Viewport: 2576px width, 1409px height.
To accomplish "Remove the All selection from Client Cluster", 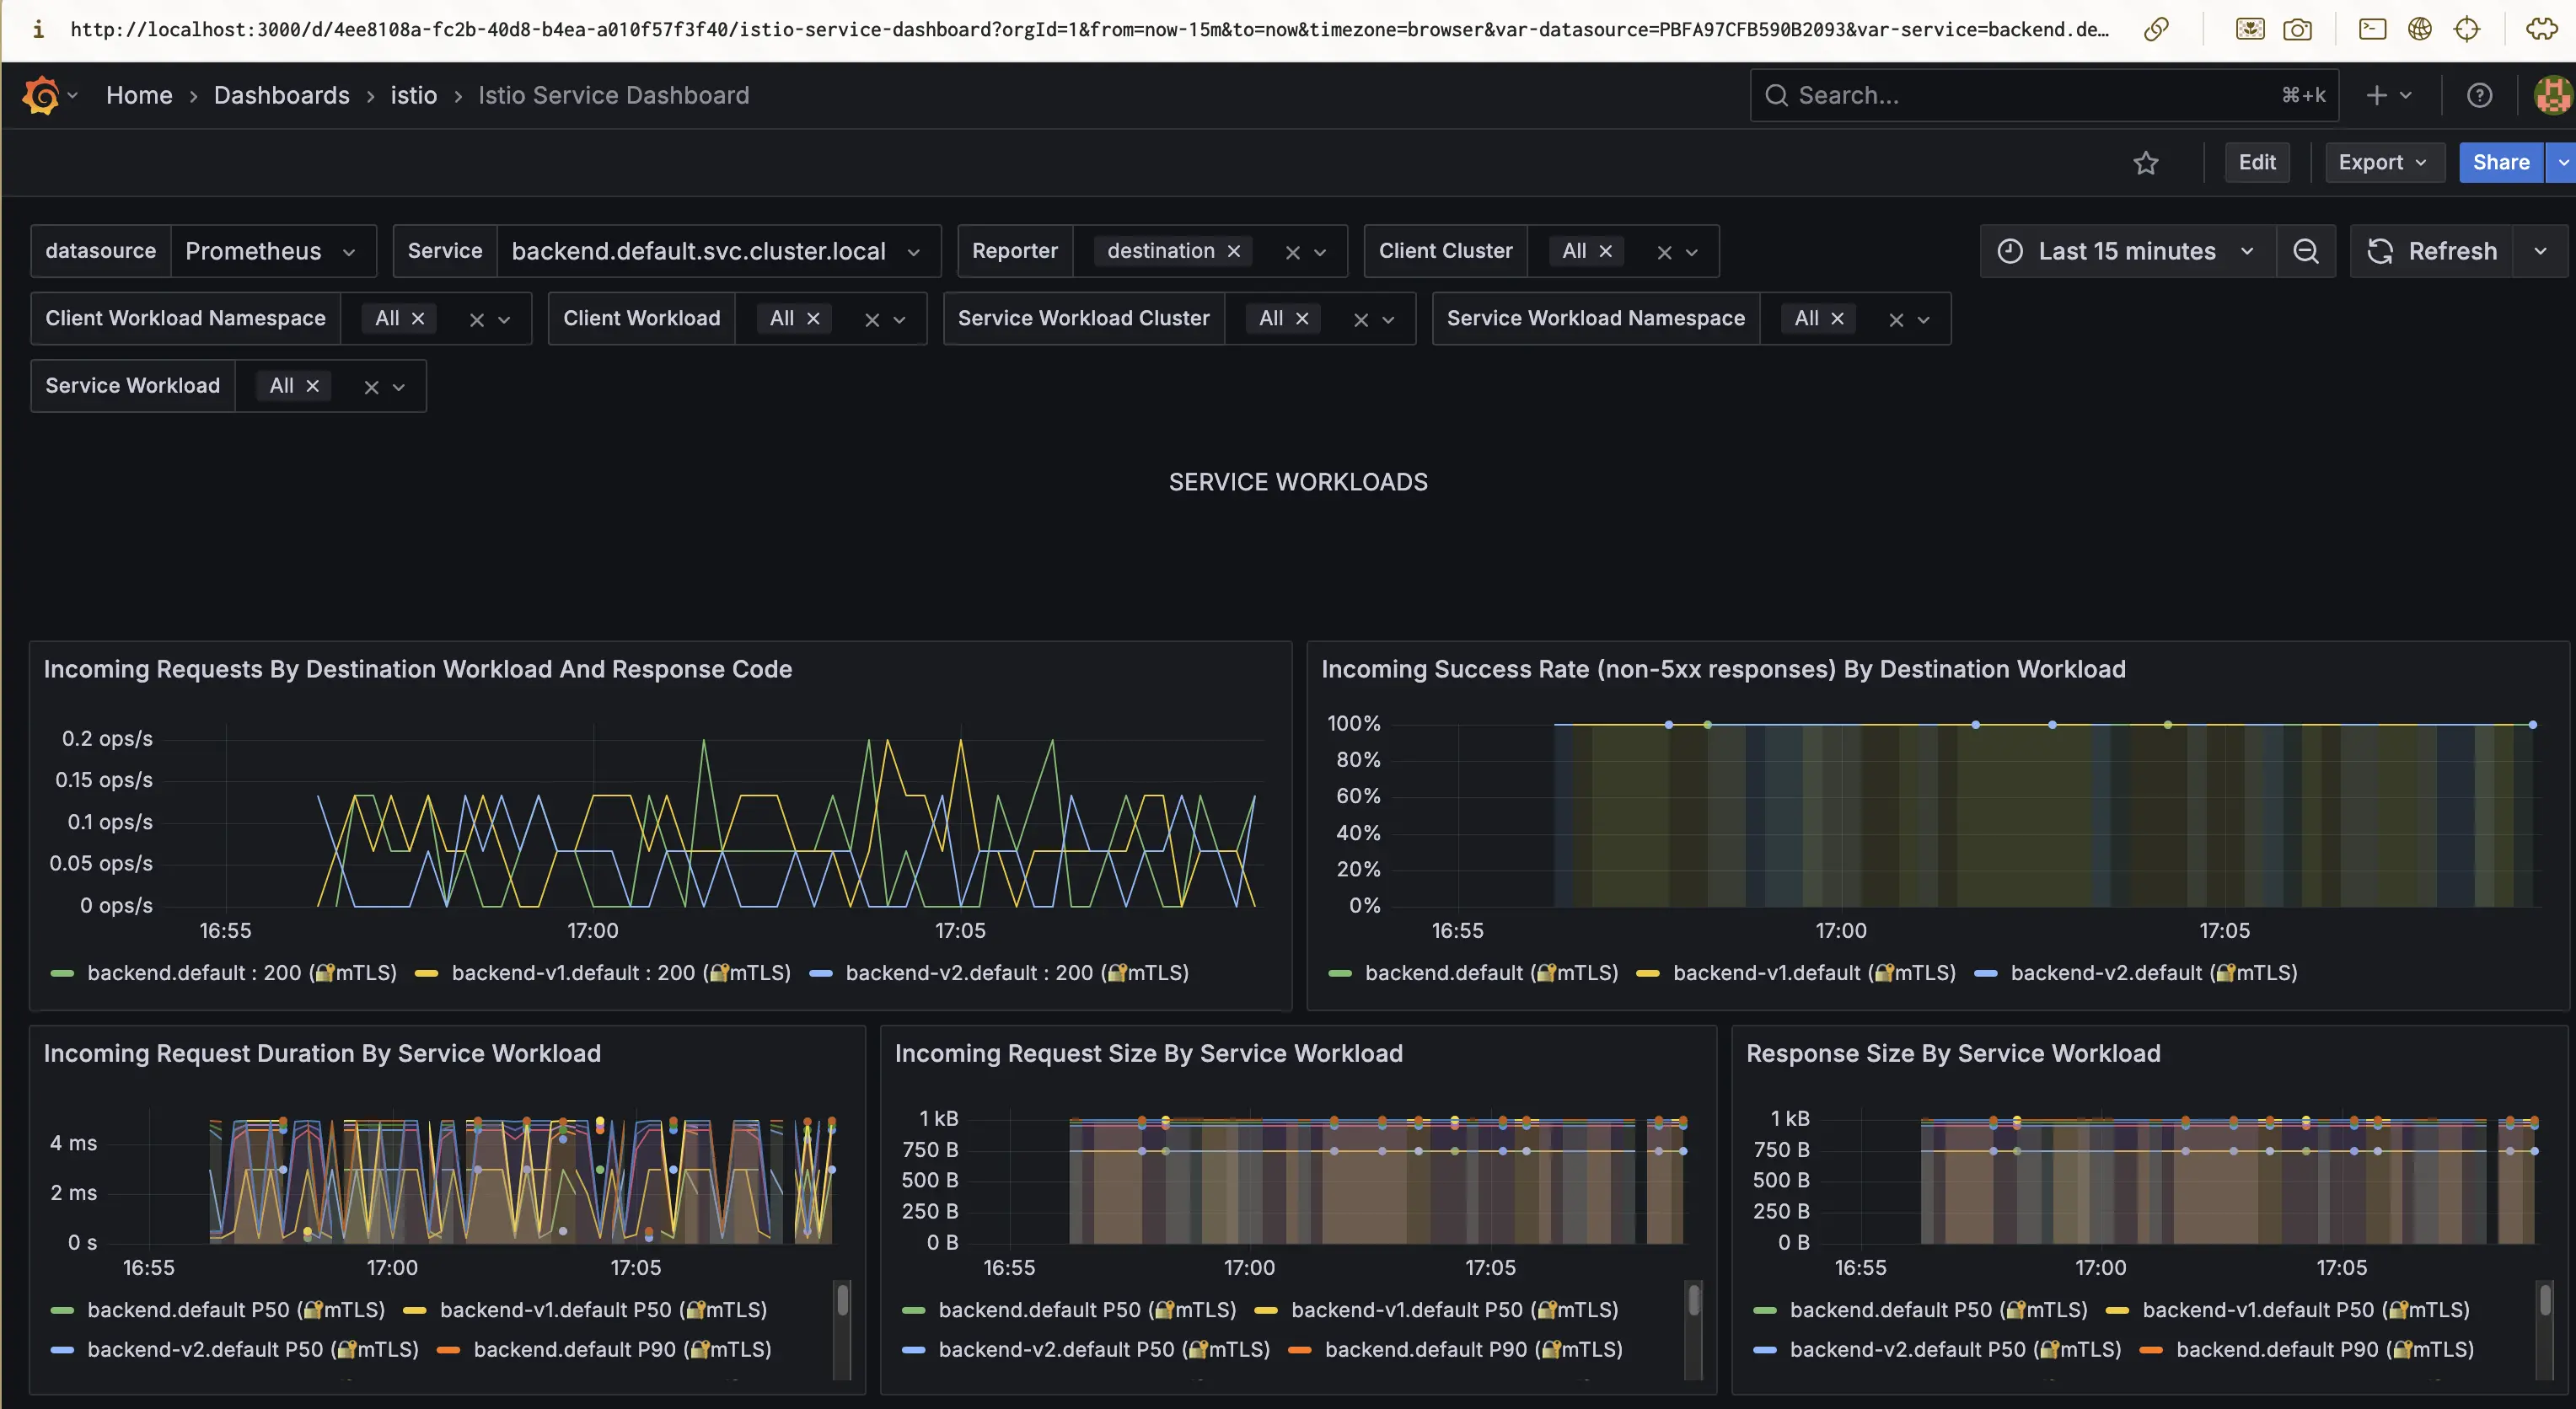I will pos(1606,251).
